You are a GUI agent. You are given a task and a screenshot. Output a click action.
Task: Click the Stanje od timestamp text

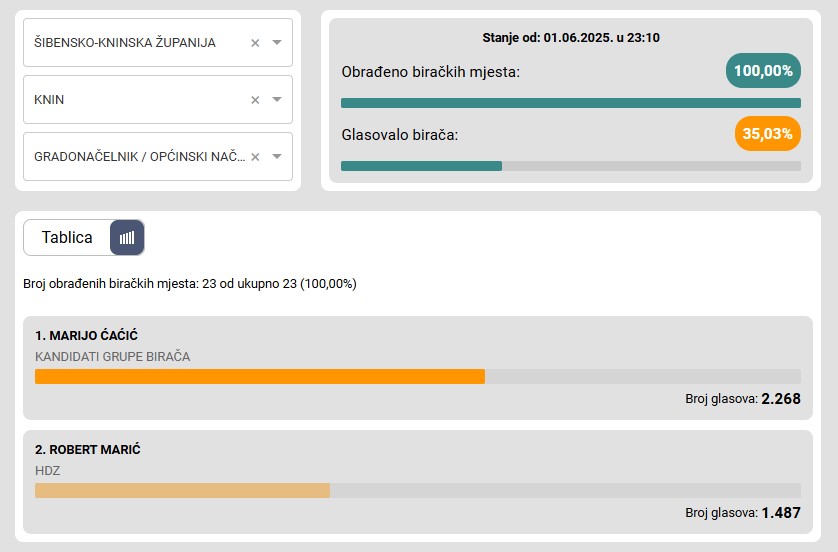tap(571, 38)
